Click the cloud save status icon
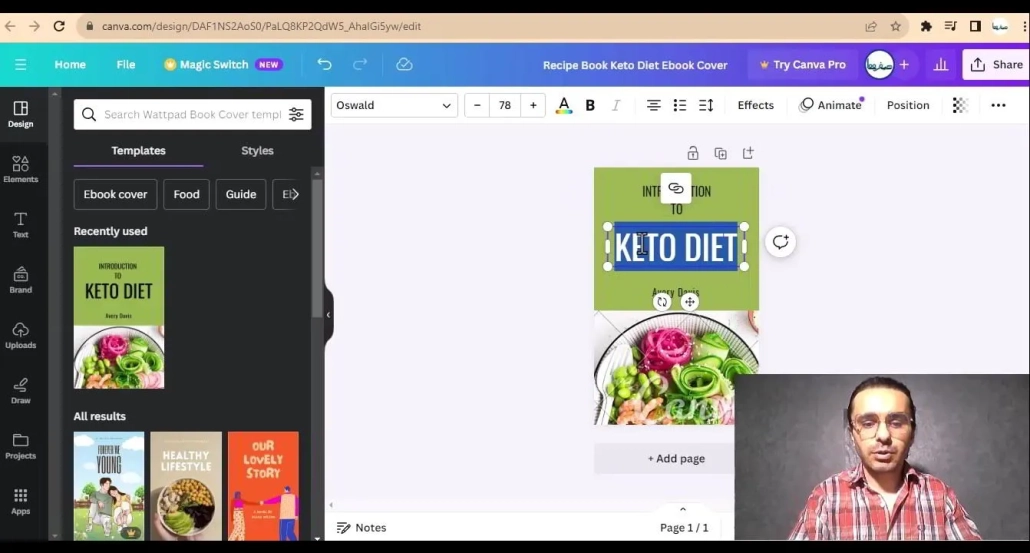The height and width of the screenshot is (553, 1030). pyautogui.click(x=404, y=64)
